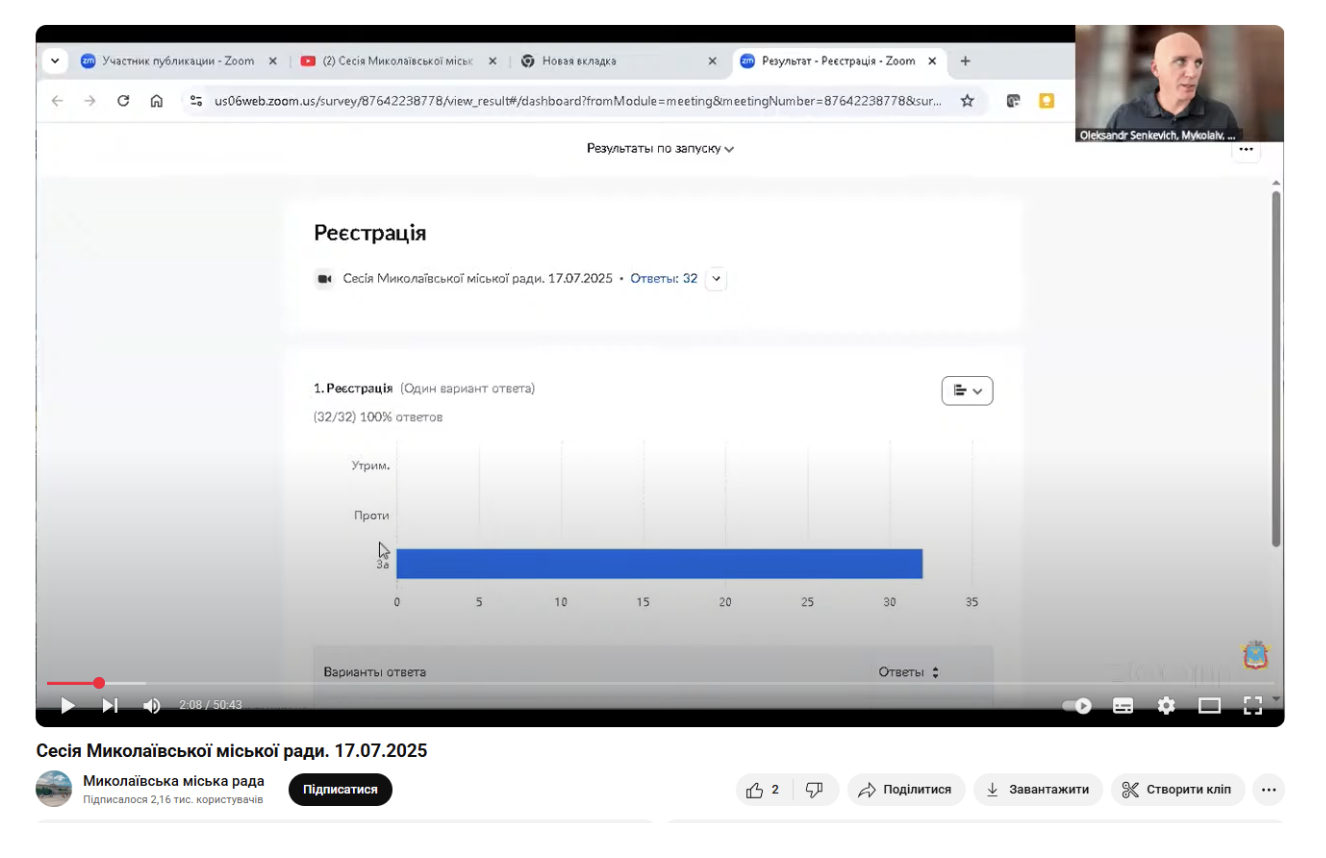Open Миколаївська міська рада channel avatar
The height and width of the screenshot is (858, 1326).
click(x=54, y=789)
